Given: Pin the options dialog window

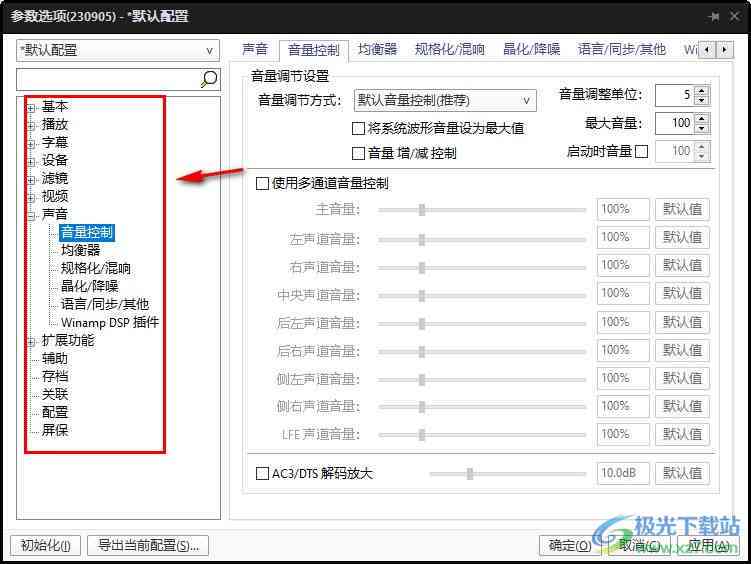Looking at the screenshot, I should (x=714, y=17).
